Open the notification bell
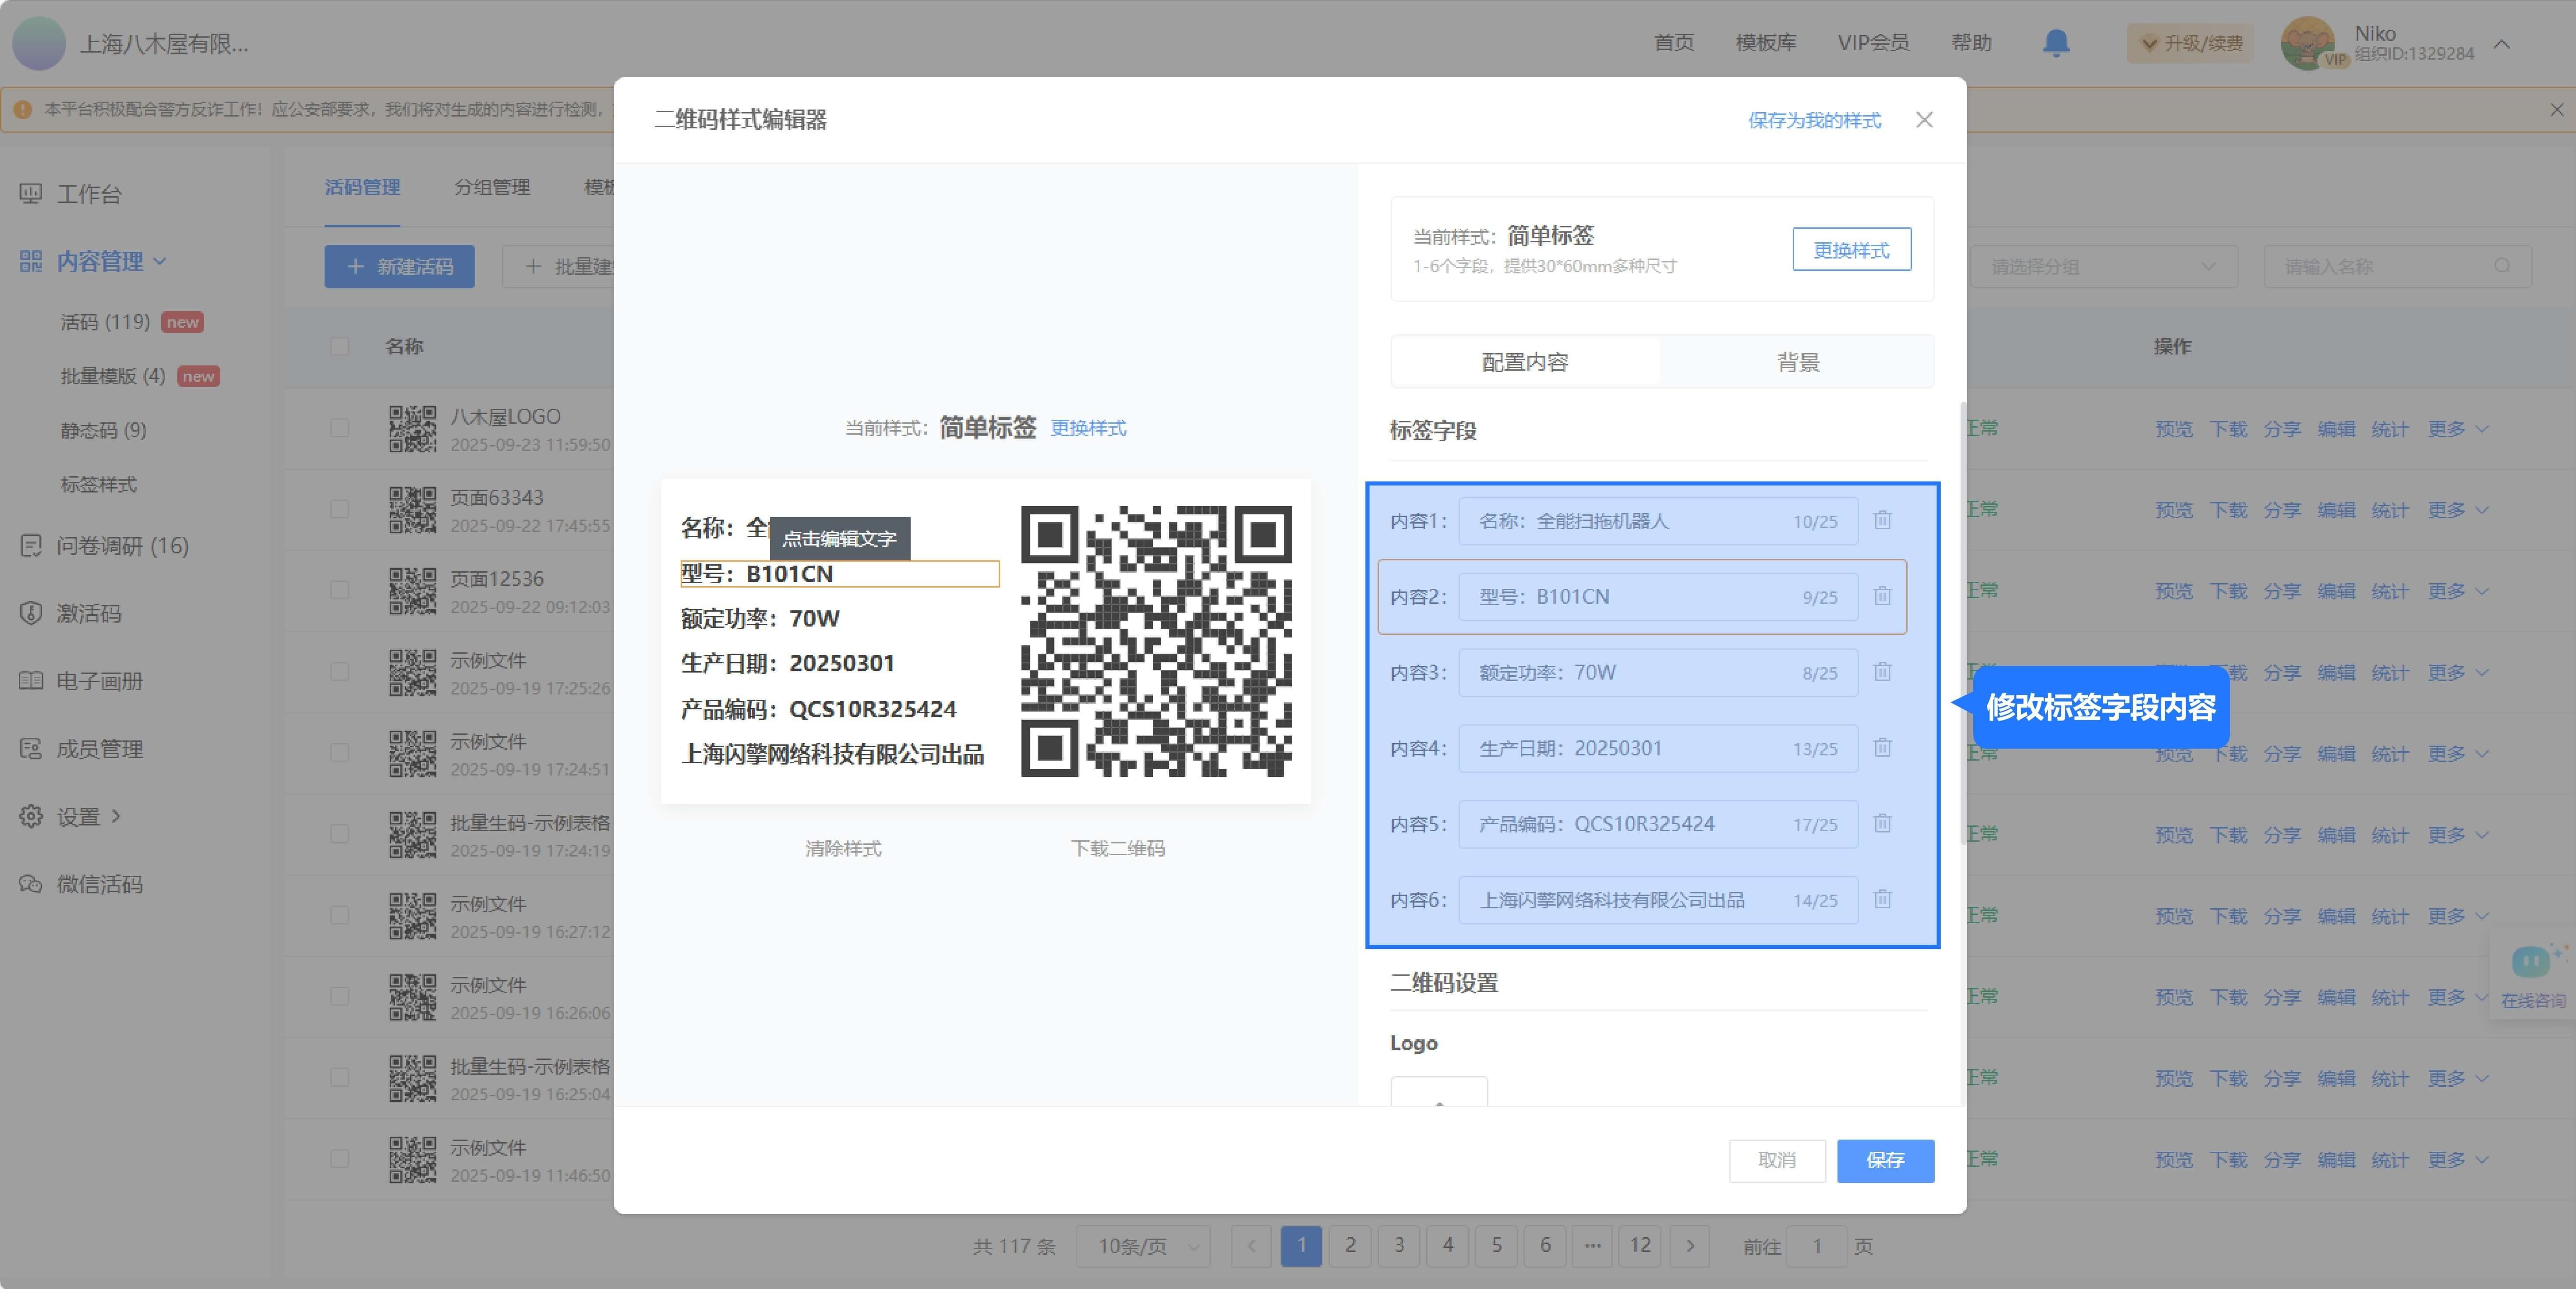Screen dimensions: 2576x1289 click(x=2056, y=43)
